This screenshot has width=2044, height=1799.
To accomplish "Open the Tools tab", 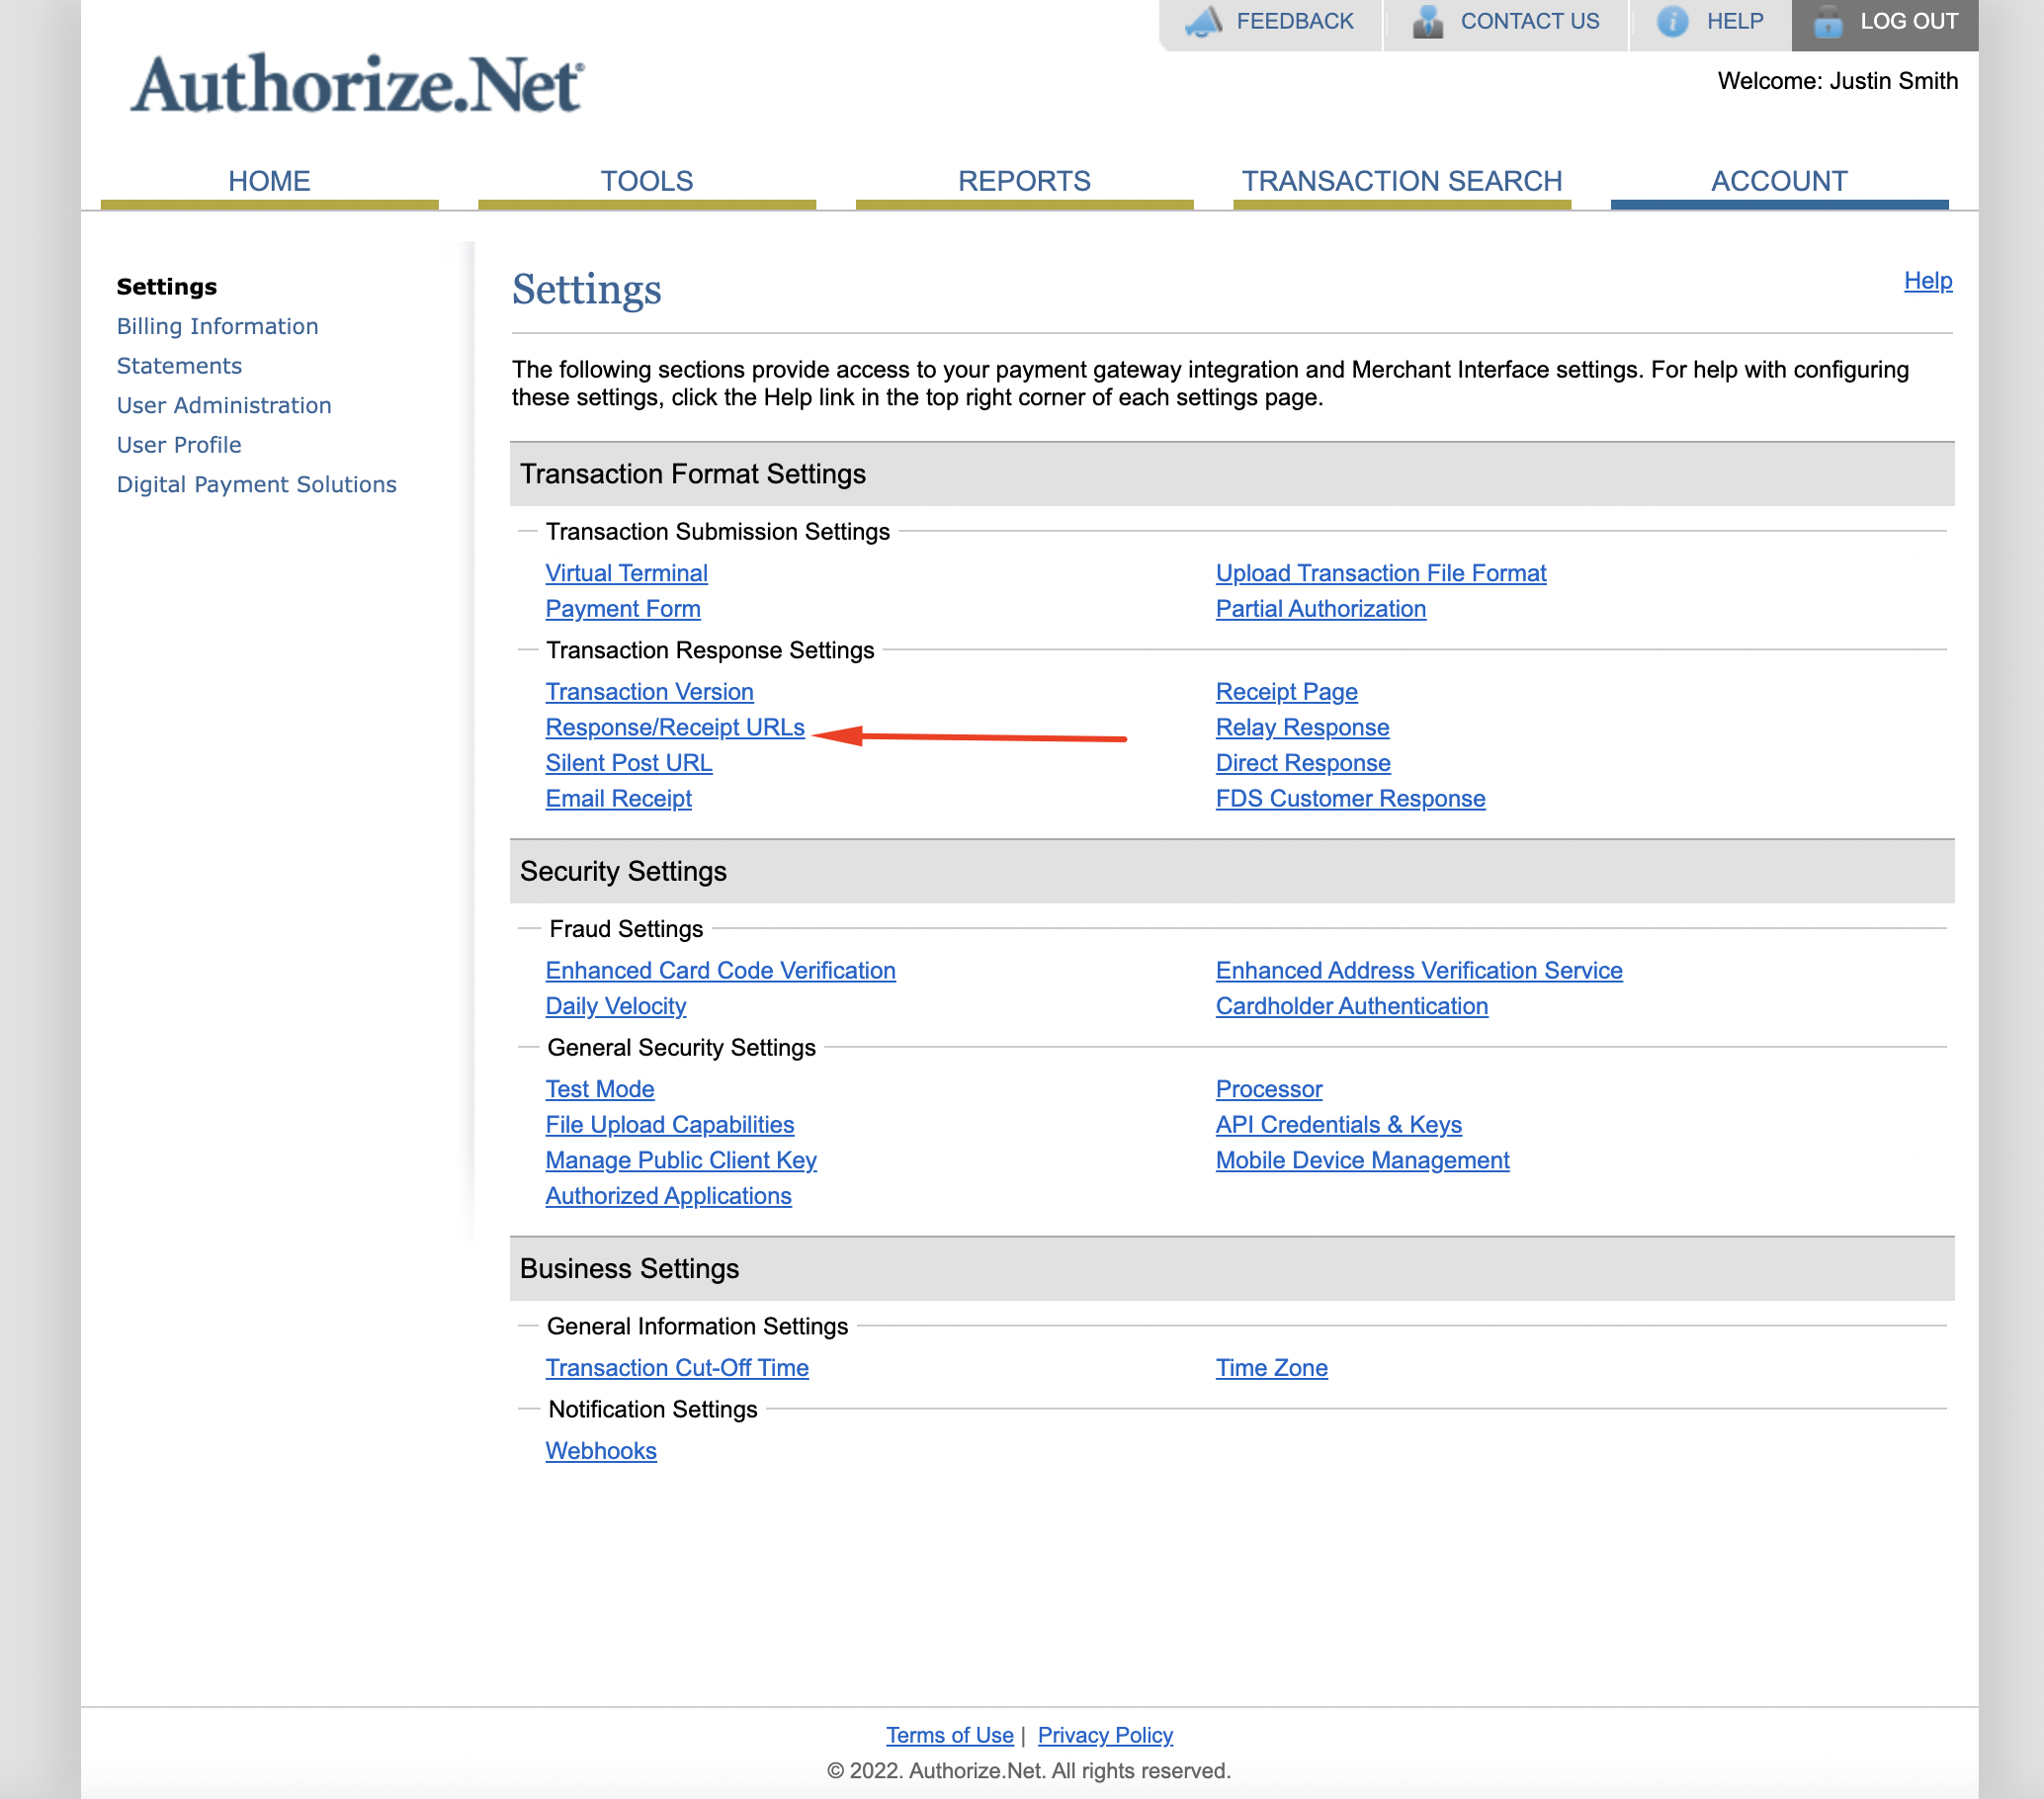I will (646, 181).
